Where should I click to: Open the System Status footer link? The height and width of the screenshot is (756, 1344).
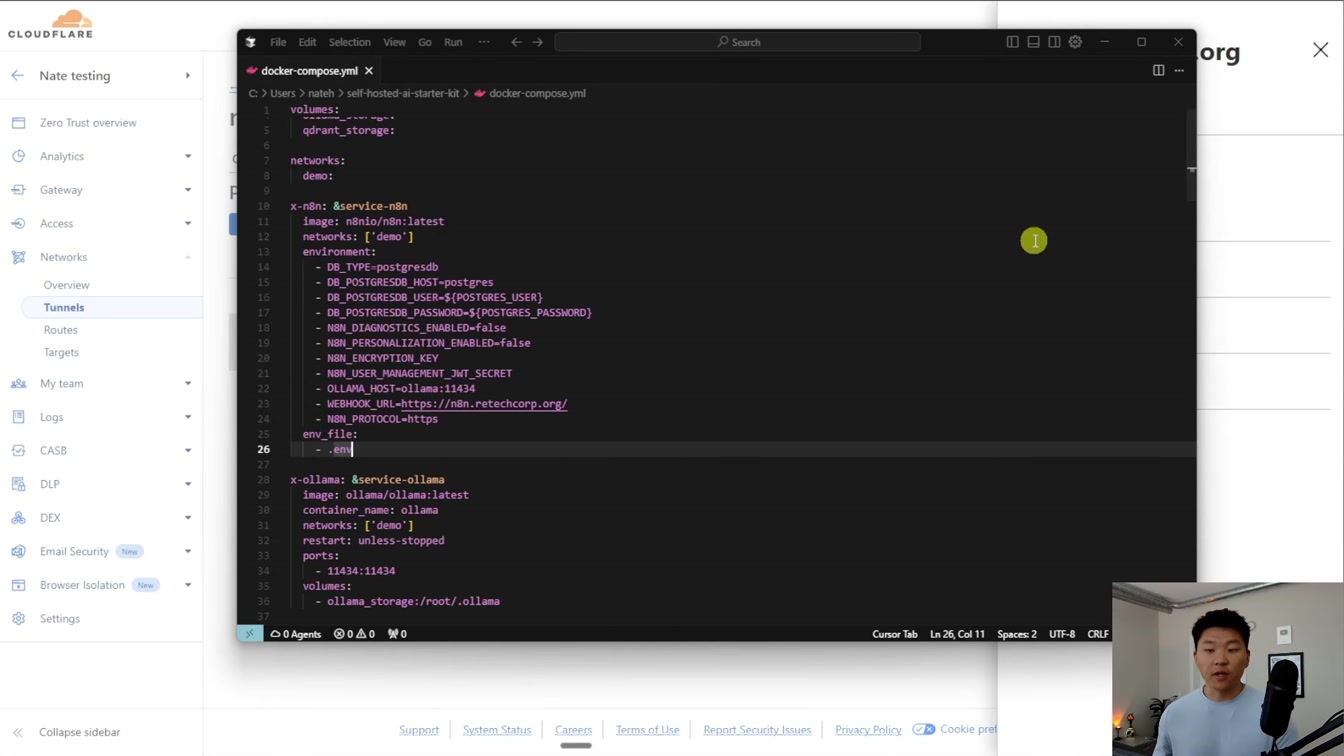click(x=497, y=730)
